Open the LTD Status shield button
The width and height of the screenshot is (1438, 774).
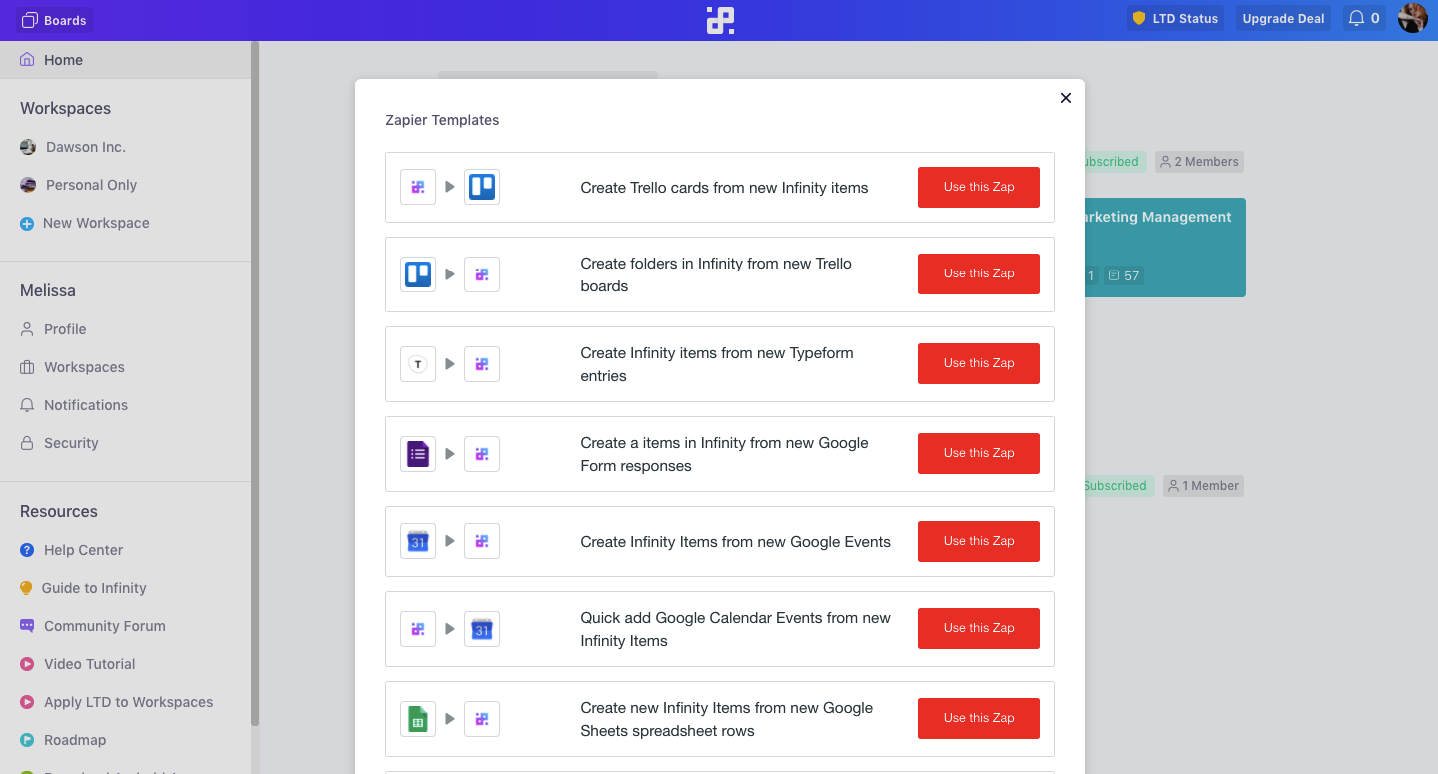pos(1175,18)
